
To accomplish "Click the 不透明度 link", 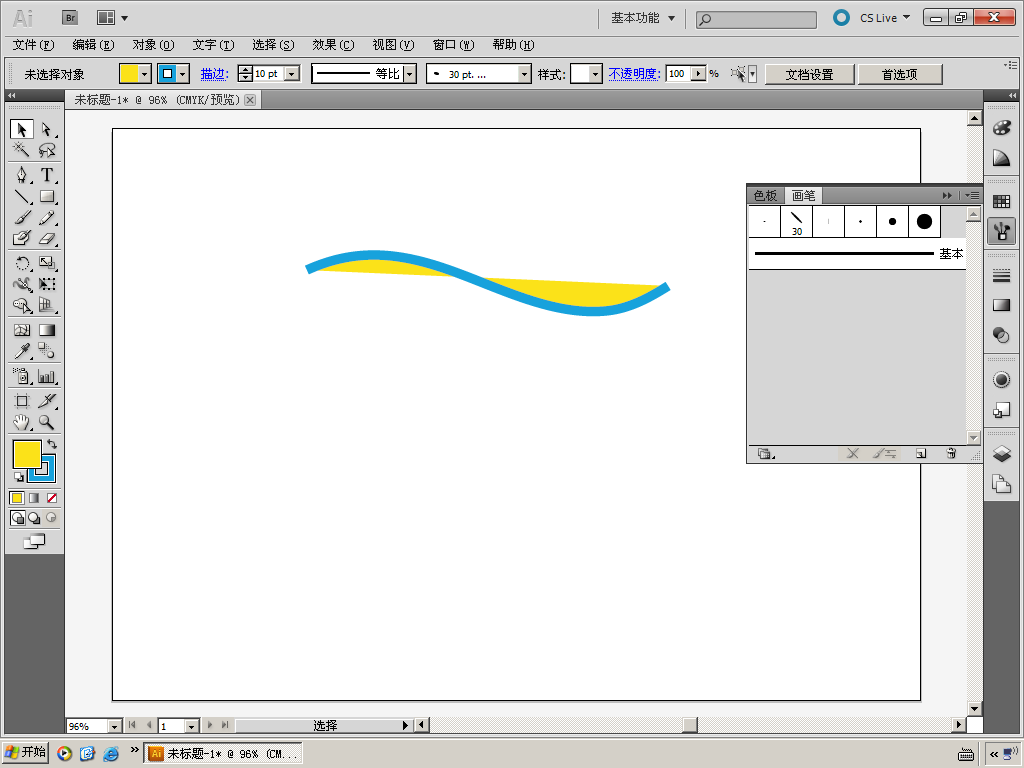I will click(x=634, y=74).
